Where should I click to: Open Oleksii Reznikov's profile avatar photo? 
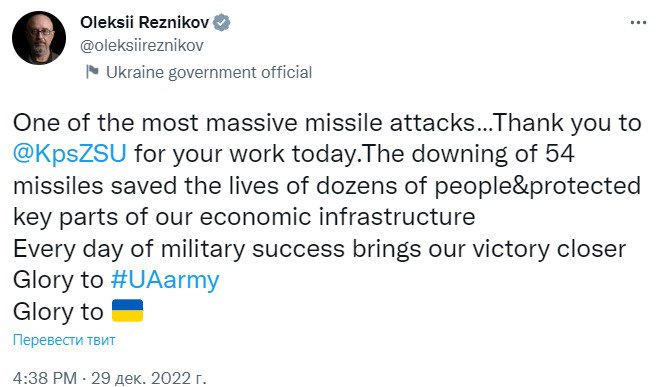pyautogui.click(x=39, y=38)
